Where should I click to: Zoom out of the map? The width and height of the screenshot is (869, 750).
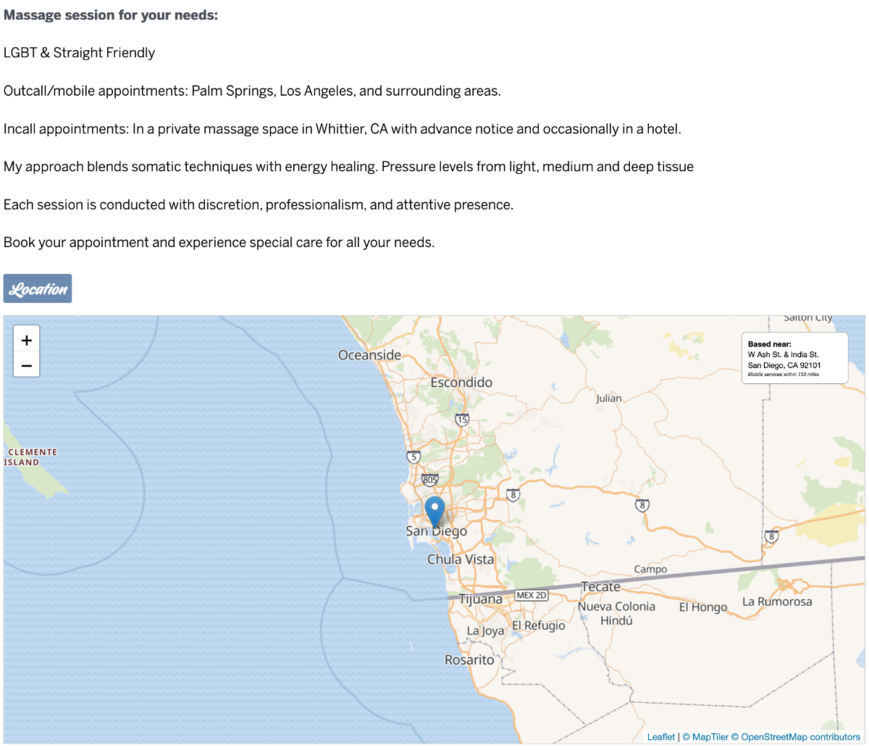[x=26, y=366]
